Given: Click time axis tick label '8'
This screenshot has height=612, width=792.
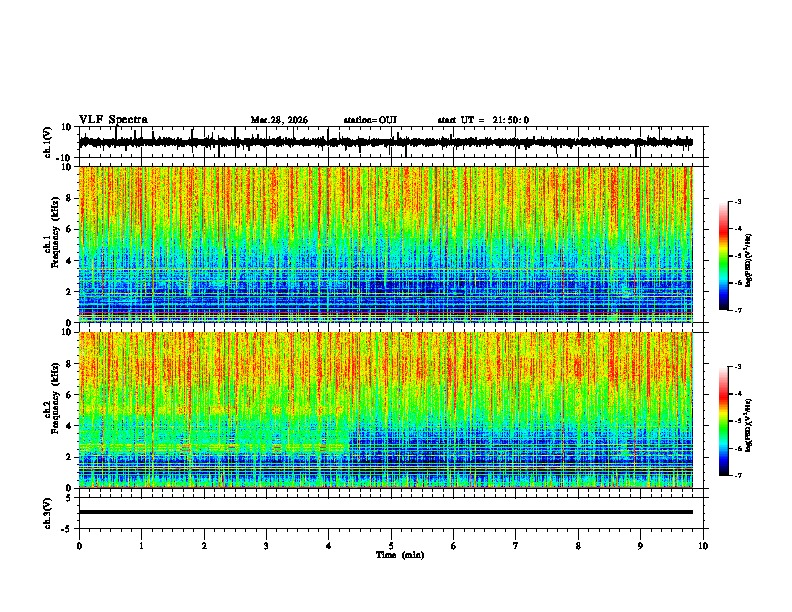Looking at the screenshot, I should (578, 546).
